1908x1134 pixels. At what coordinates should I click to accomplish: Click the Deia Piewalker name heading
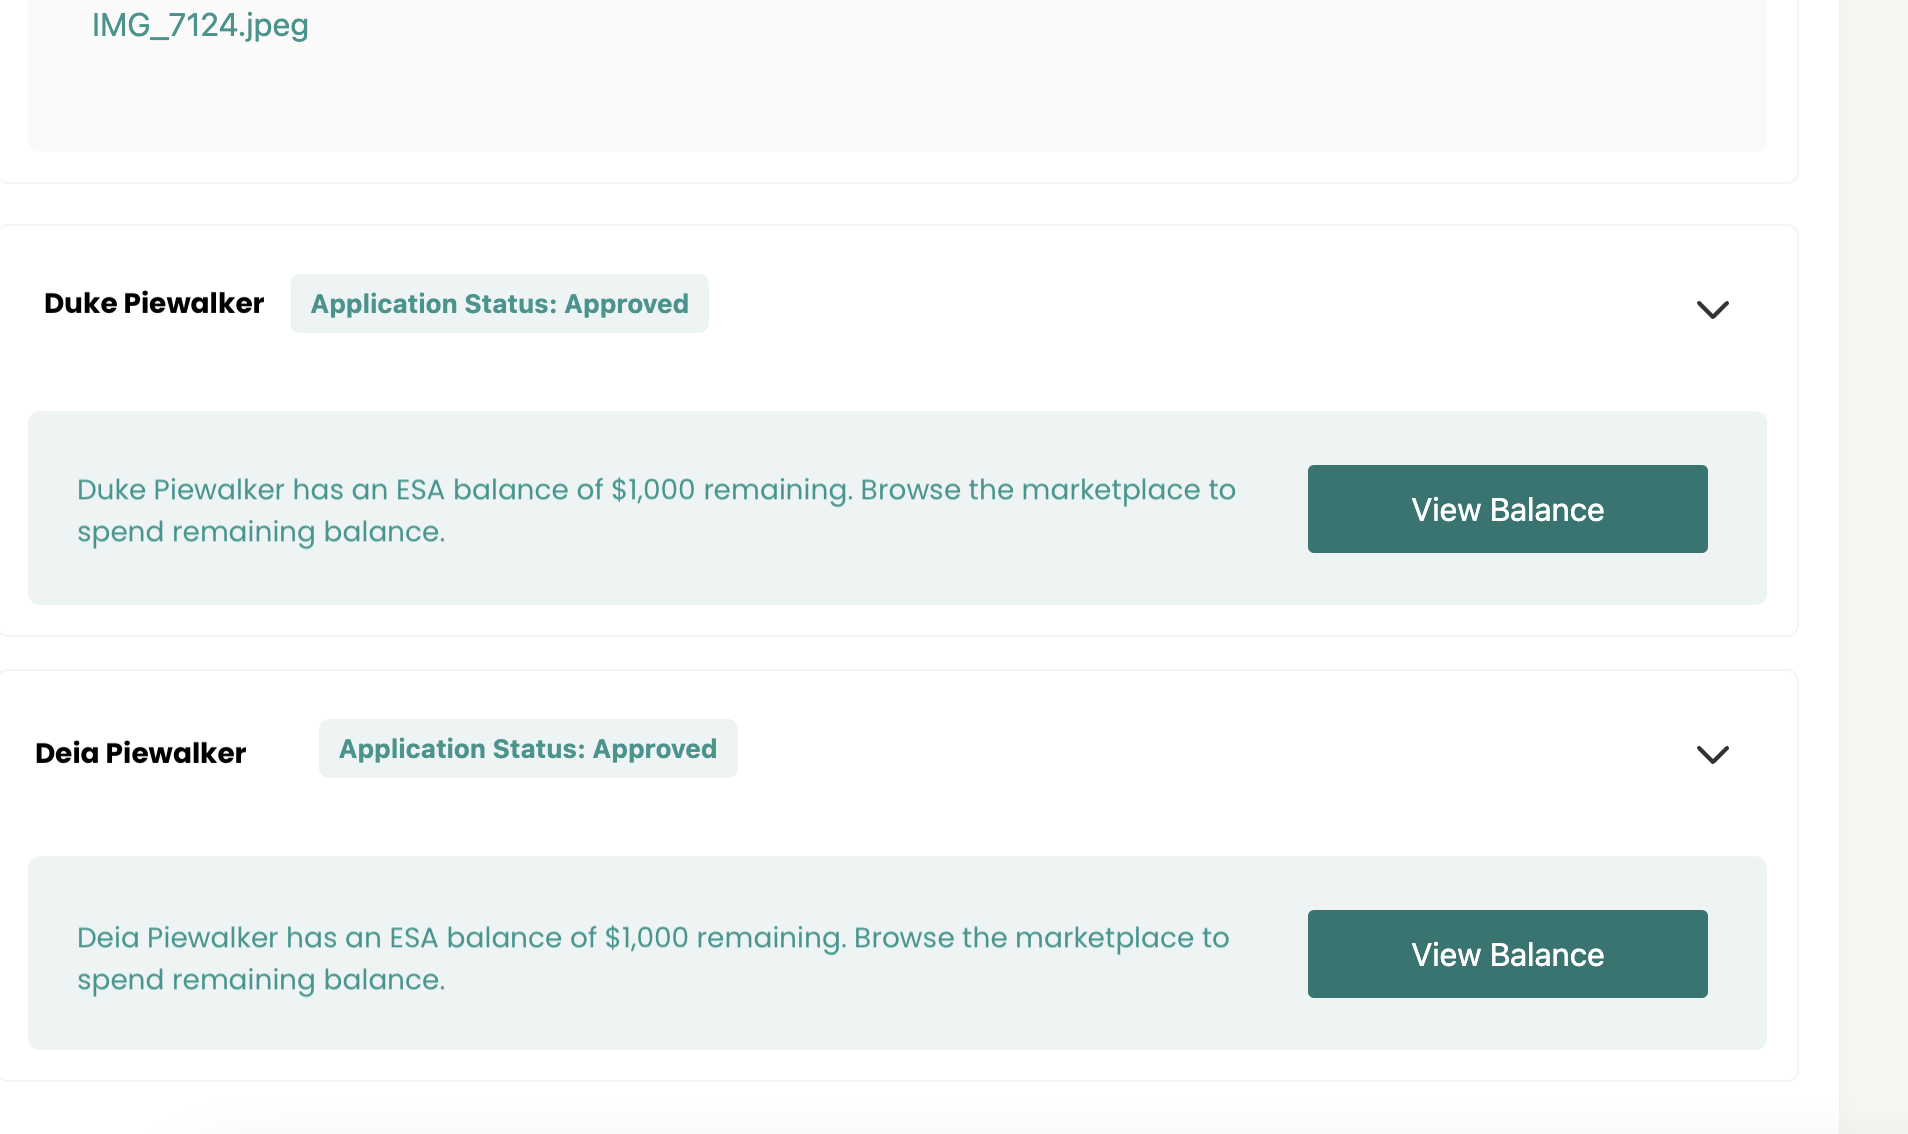[x=140, y=753]
